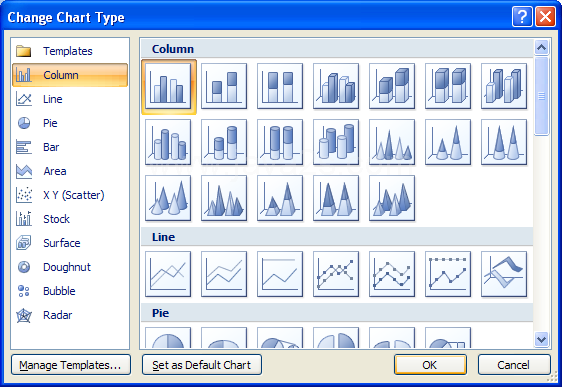562x387 pixels.
Task: Select X Y (Scatter) category
Action: coord(70,195)
